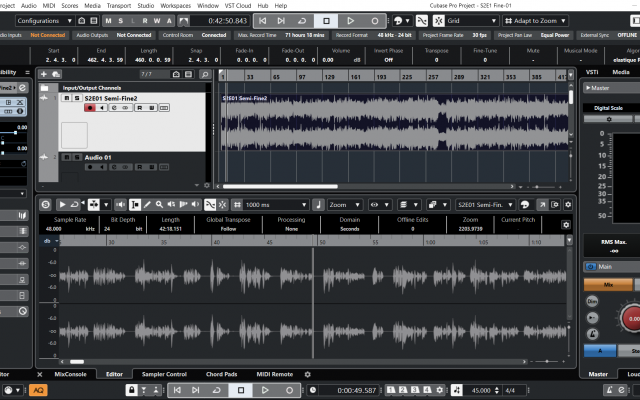
Task: Switch to the MixConsole tab
Action: (x=70, y=374)
